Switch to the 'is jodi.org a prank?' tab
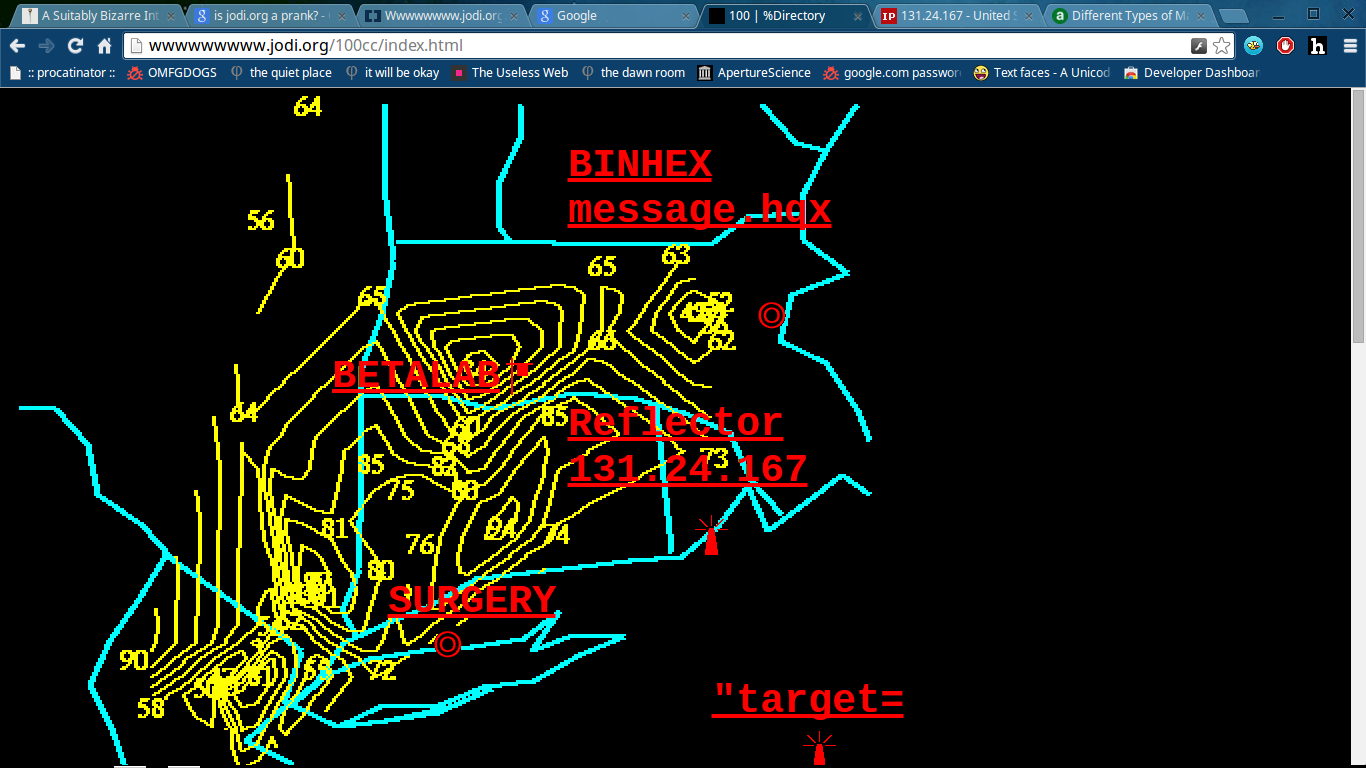 268,16
